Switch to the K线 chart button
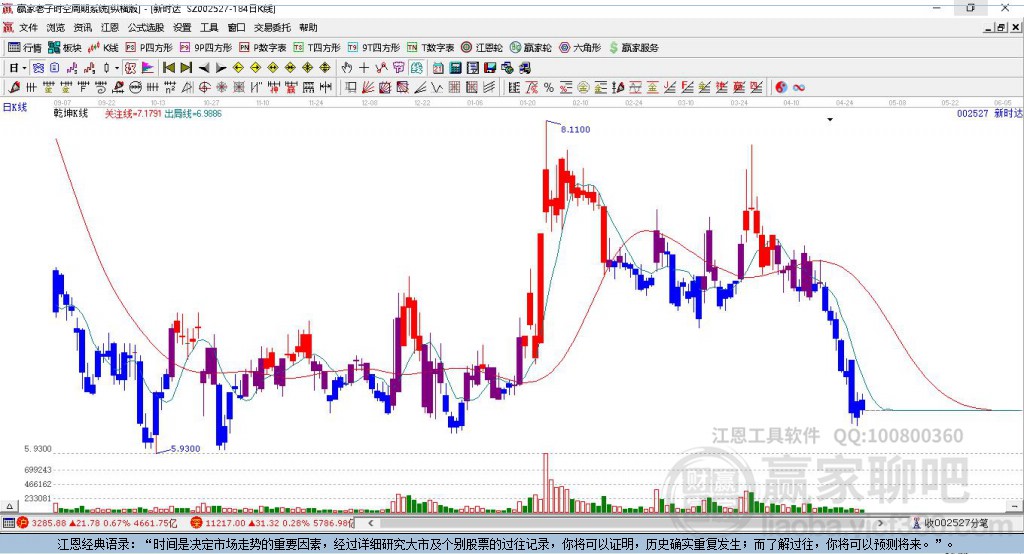 (x=103, y=48)
